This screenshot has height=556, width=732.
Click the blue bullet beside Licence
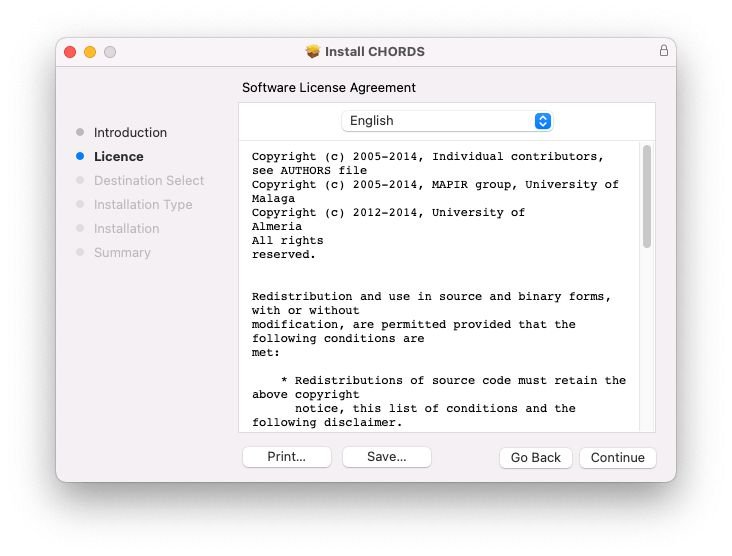coord(80,156)
